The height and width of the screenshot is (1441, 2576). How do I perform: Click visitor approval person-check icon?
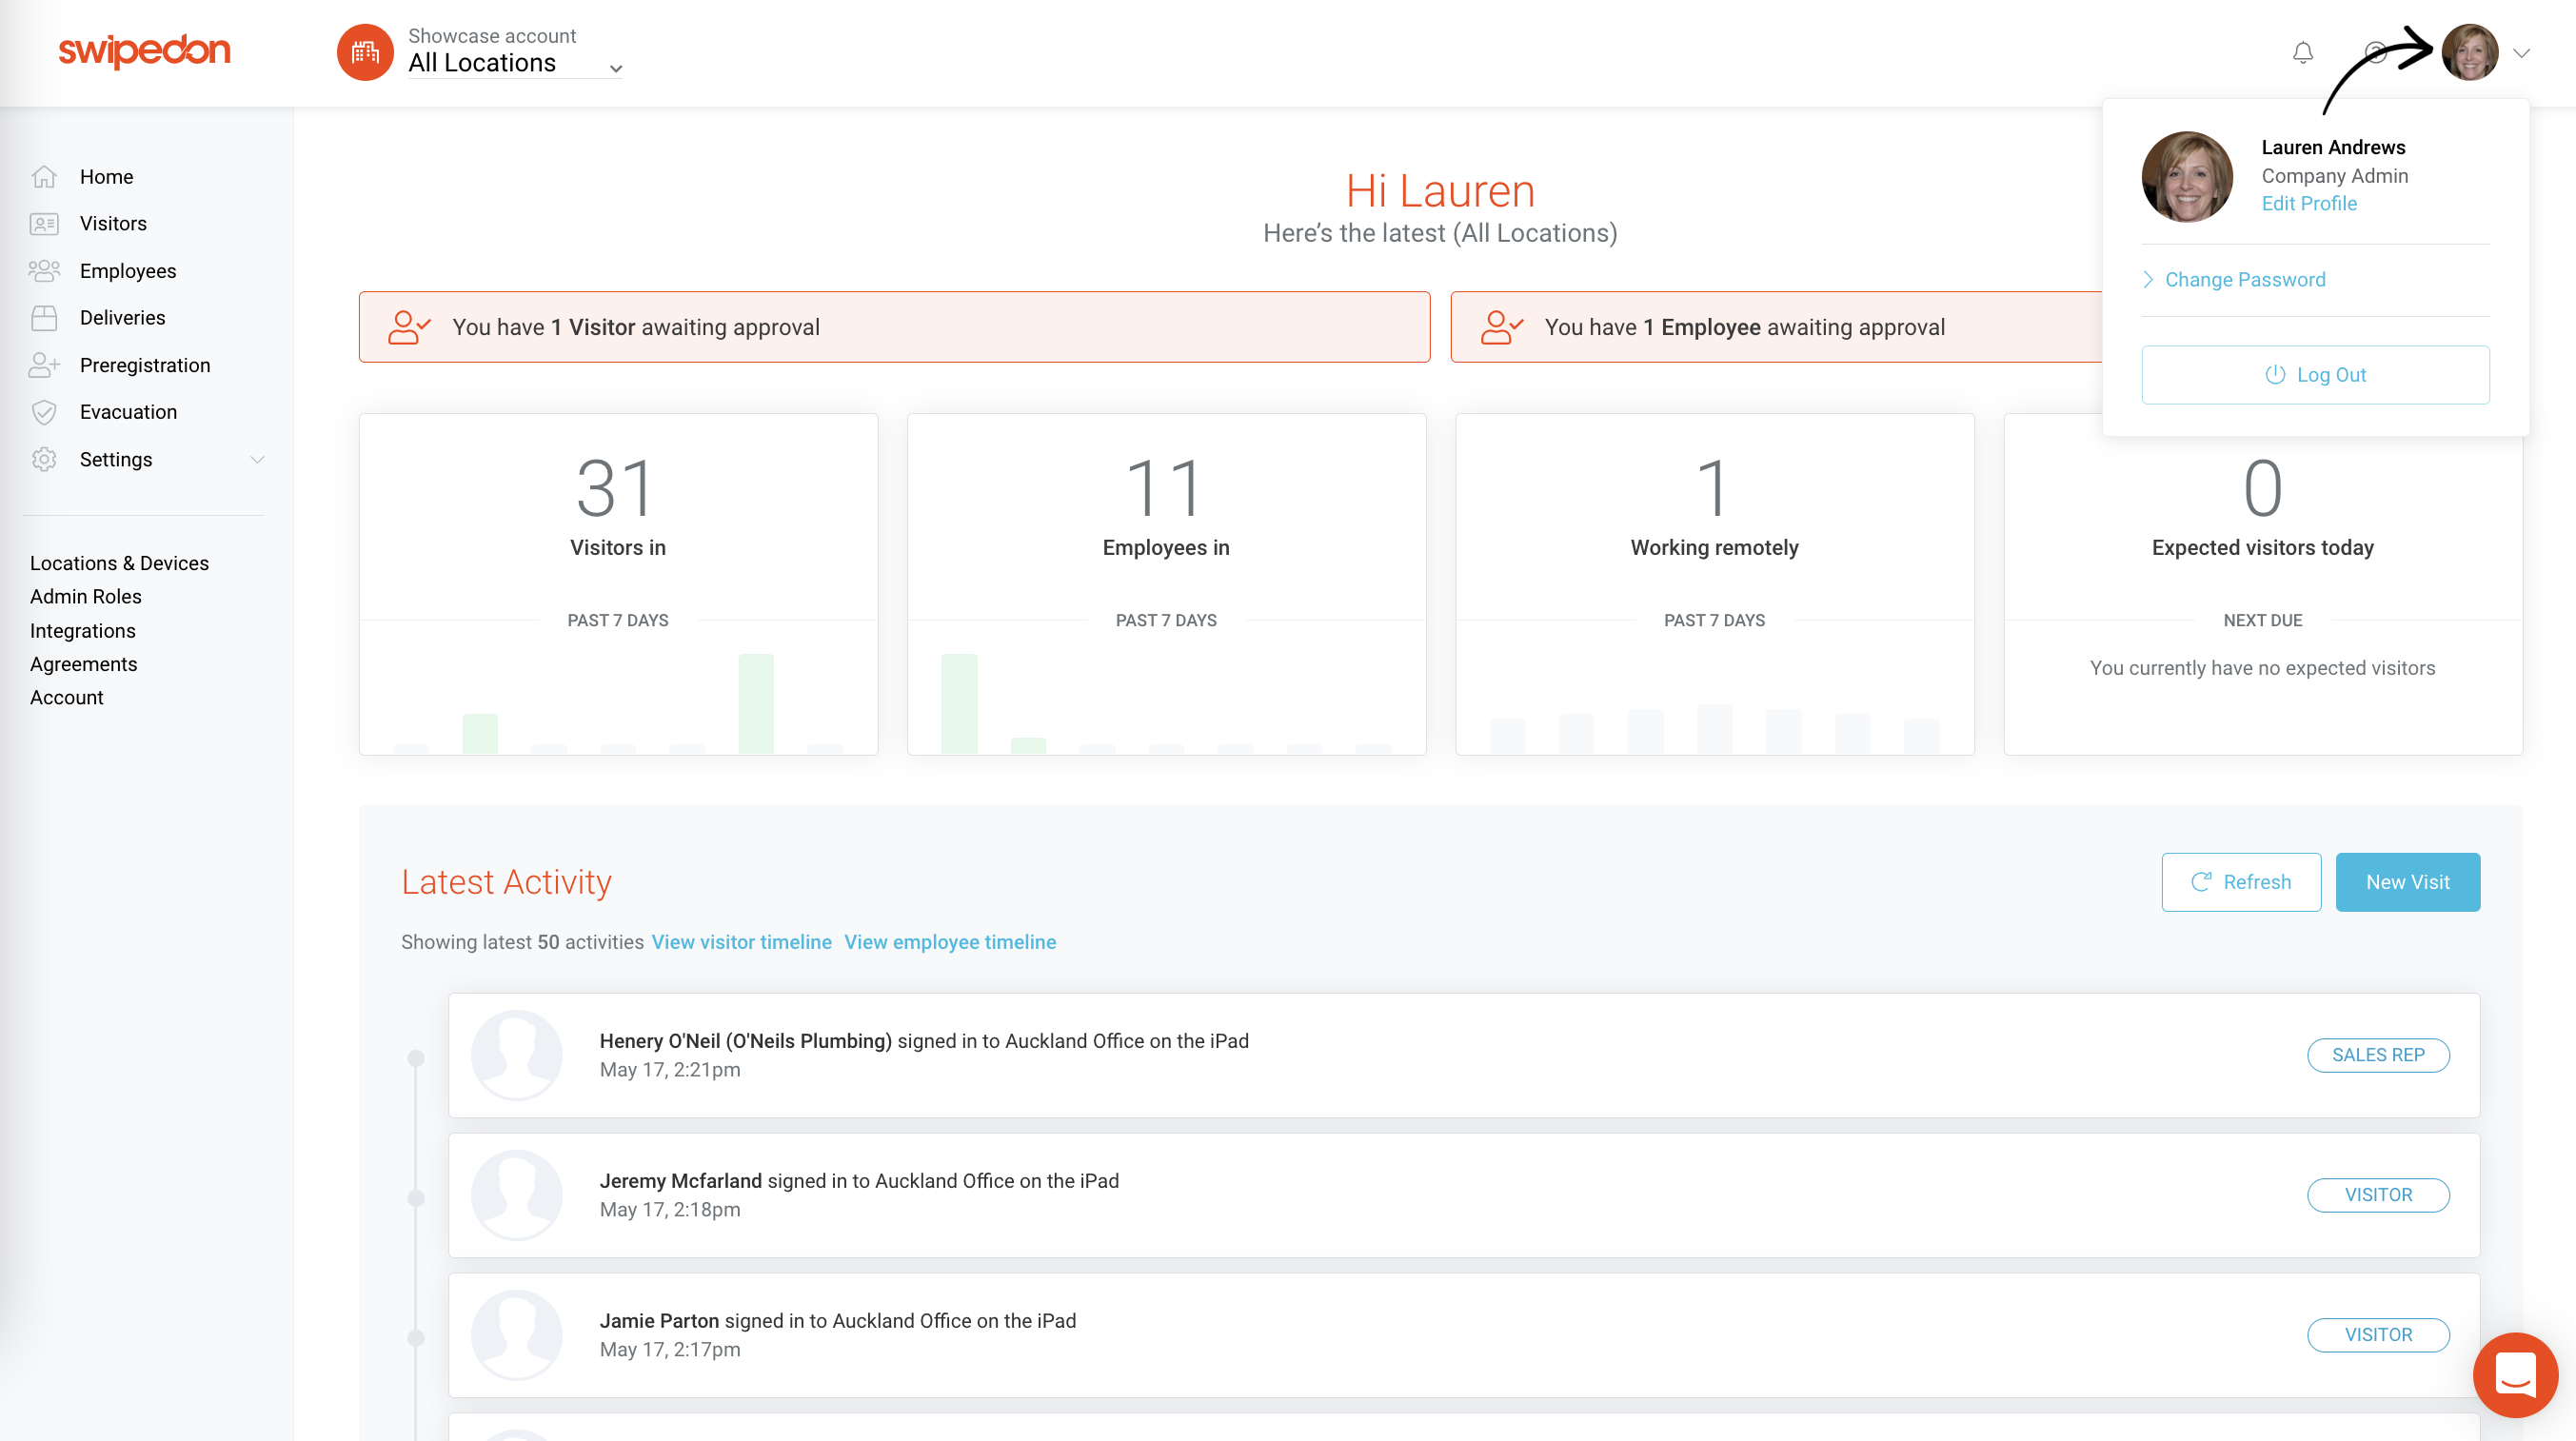(409, 327)
